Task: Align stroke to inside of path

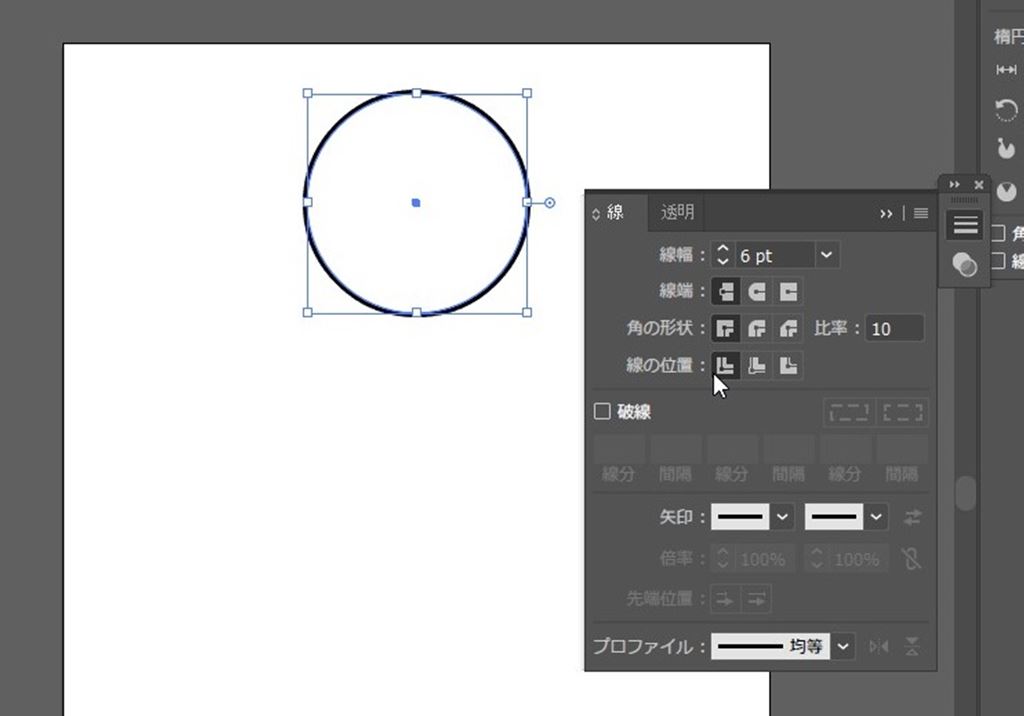Action: tap(757, 366)
